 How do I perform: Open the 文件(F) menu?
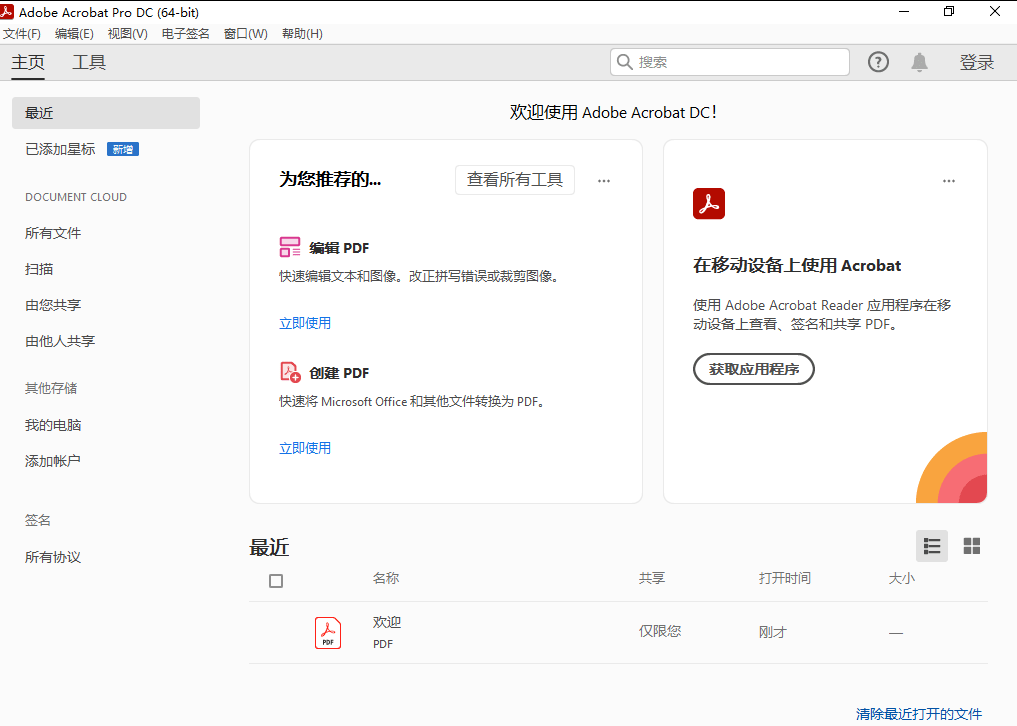coord(22,34)
